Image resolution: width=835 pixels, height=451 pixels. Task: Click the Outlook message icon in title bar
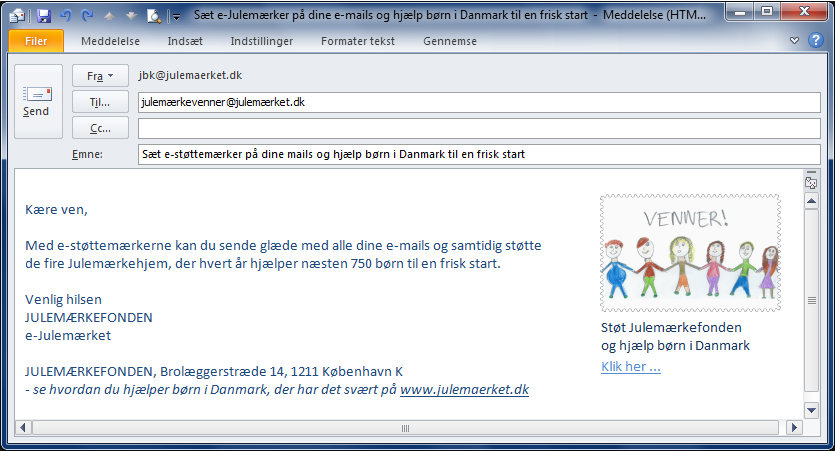pyautogui.click(x=18, y=15)
